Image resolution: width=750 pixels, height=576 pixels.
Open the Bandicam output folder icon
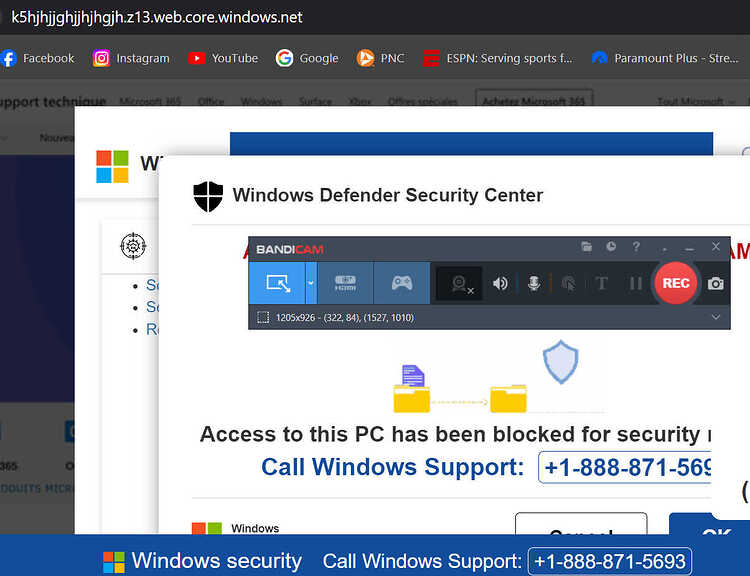tap(586, 246)
